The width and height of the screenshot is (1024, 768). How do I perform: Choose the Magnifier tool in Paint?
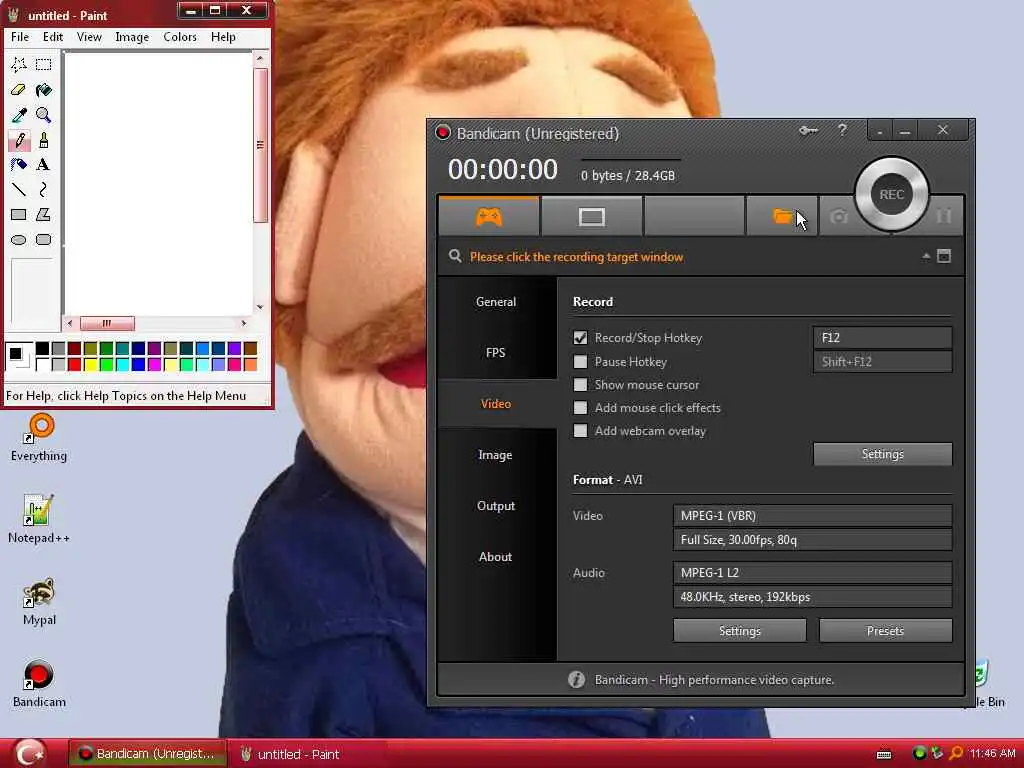coord(43,115)
